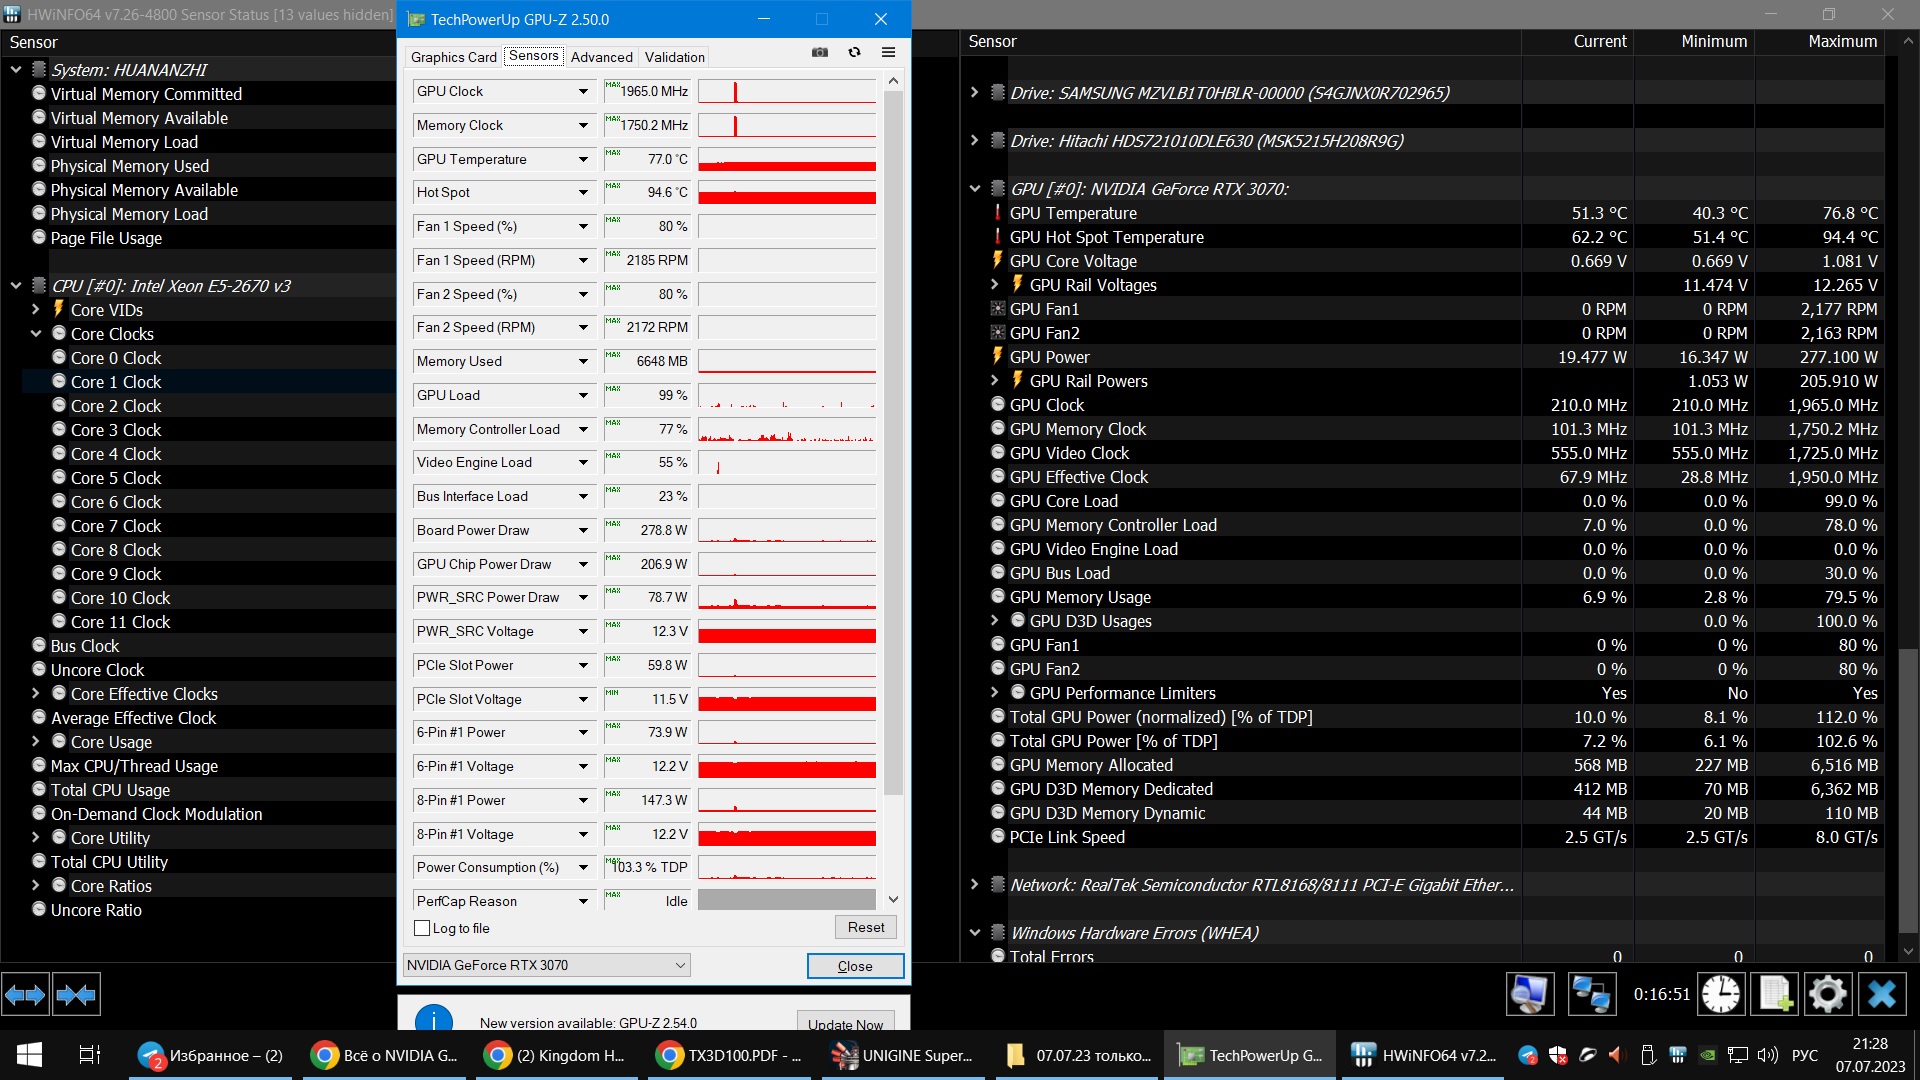The width and height of the screenshot is (1920, 1080).
Task: Expand the Core VIDs node
Action: pyautogui.click(x=36, y=309)
